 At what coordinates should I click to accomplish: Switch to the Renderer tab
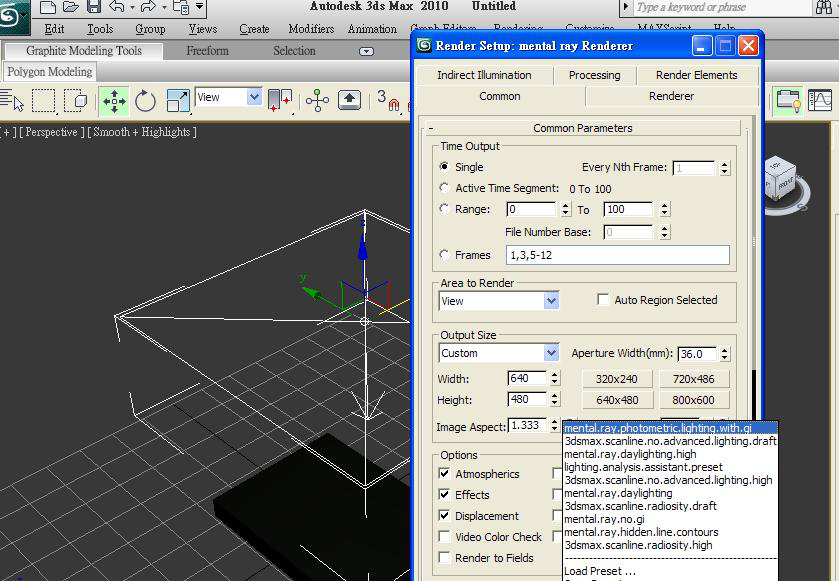tap(671, 96)
